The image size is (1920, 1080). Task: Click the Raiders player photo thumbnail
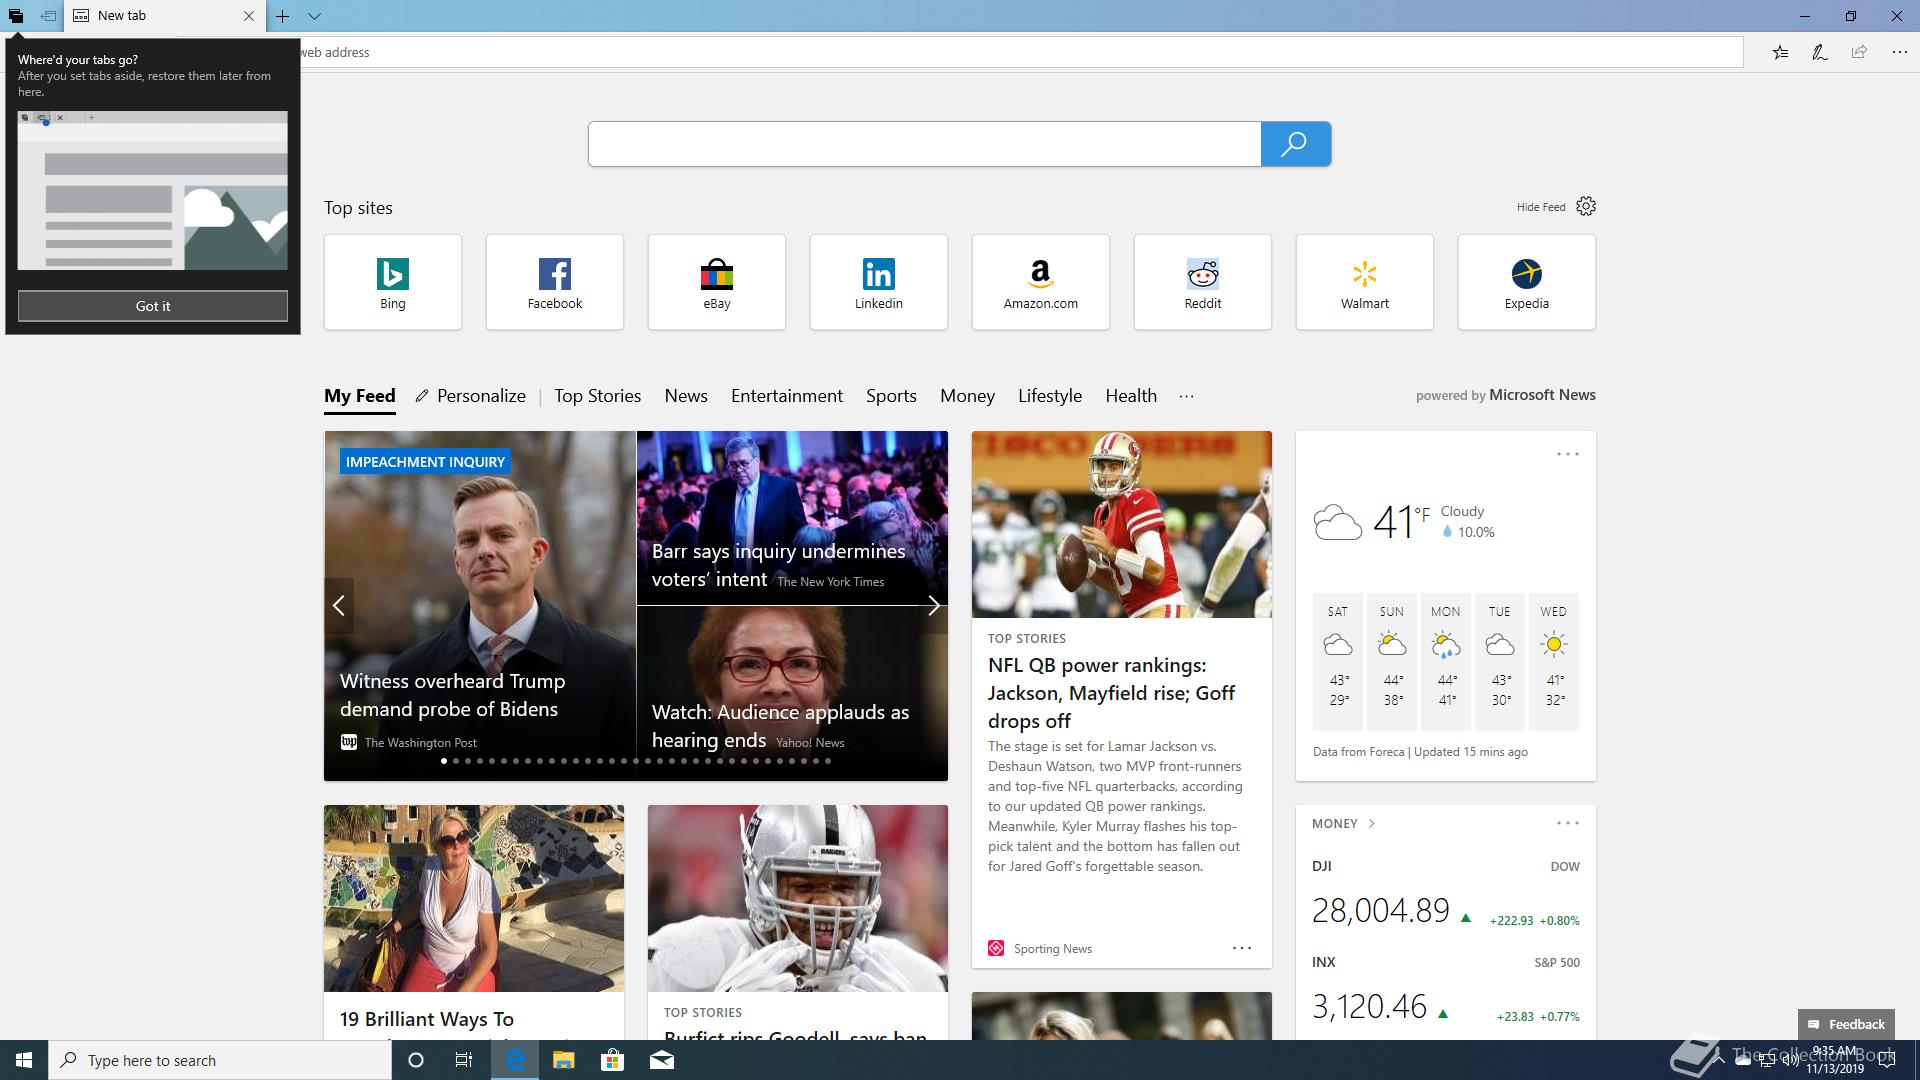pyautogui.click(x=798, y=898)
